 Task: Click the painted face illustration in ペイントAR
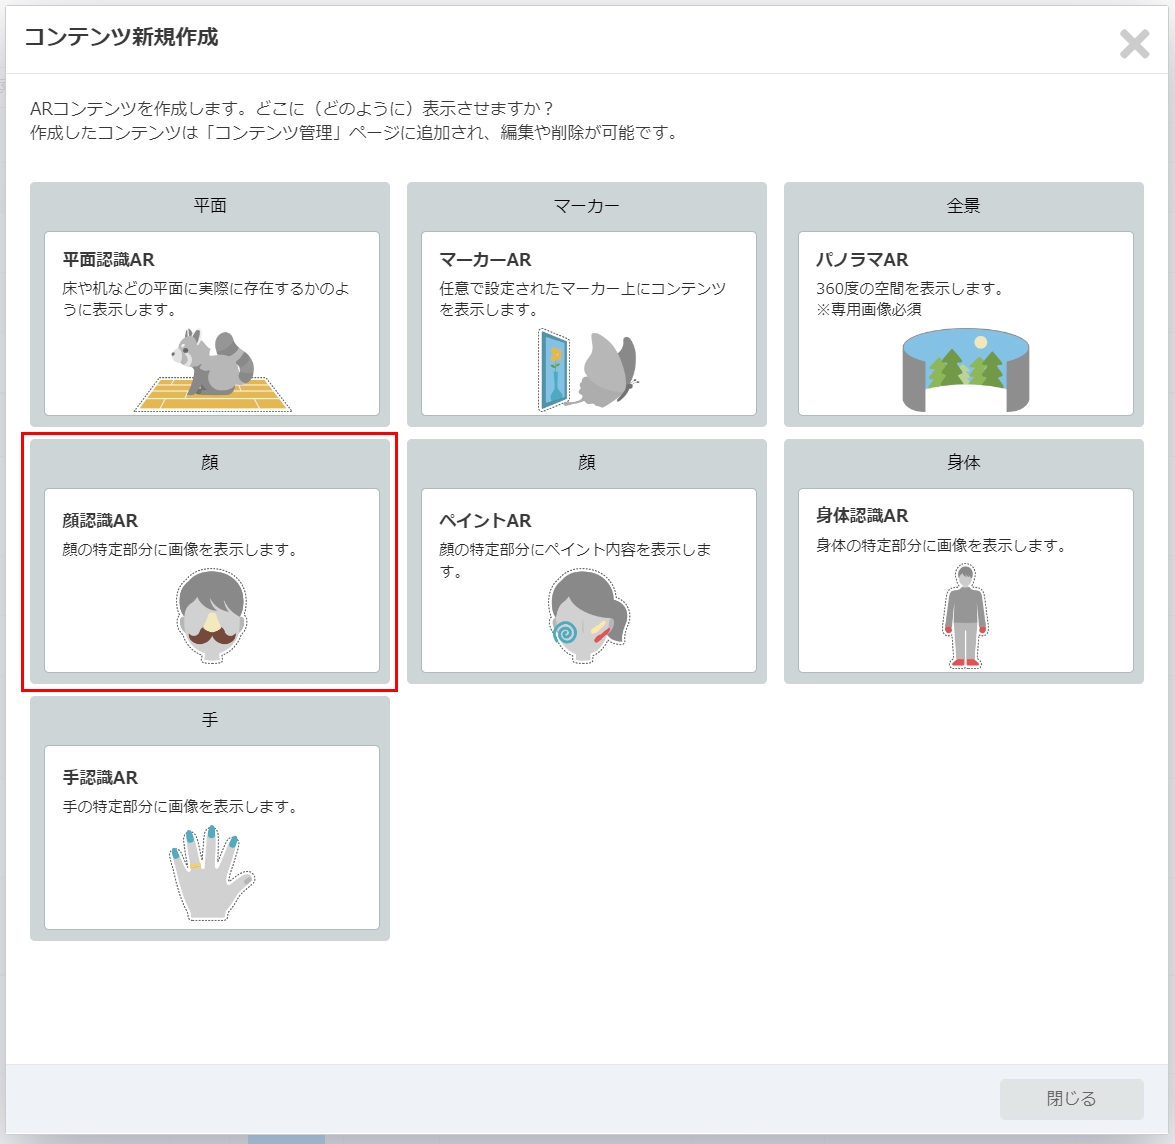coord(588,616)
